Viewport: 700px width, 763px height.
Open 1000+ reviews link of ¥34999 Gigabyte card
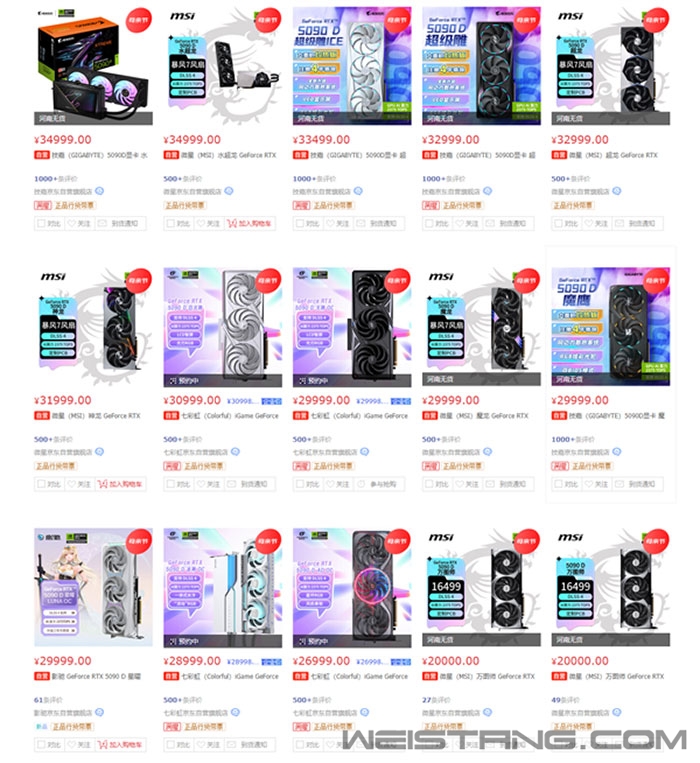tap(56, 179)
